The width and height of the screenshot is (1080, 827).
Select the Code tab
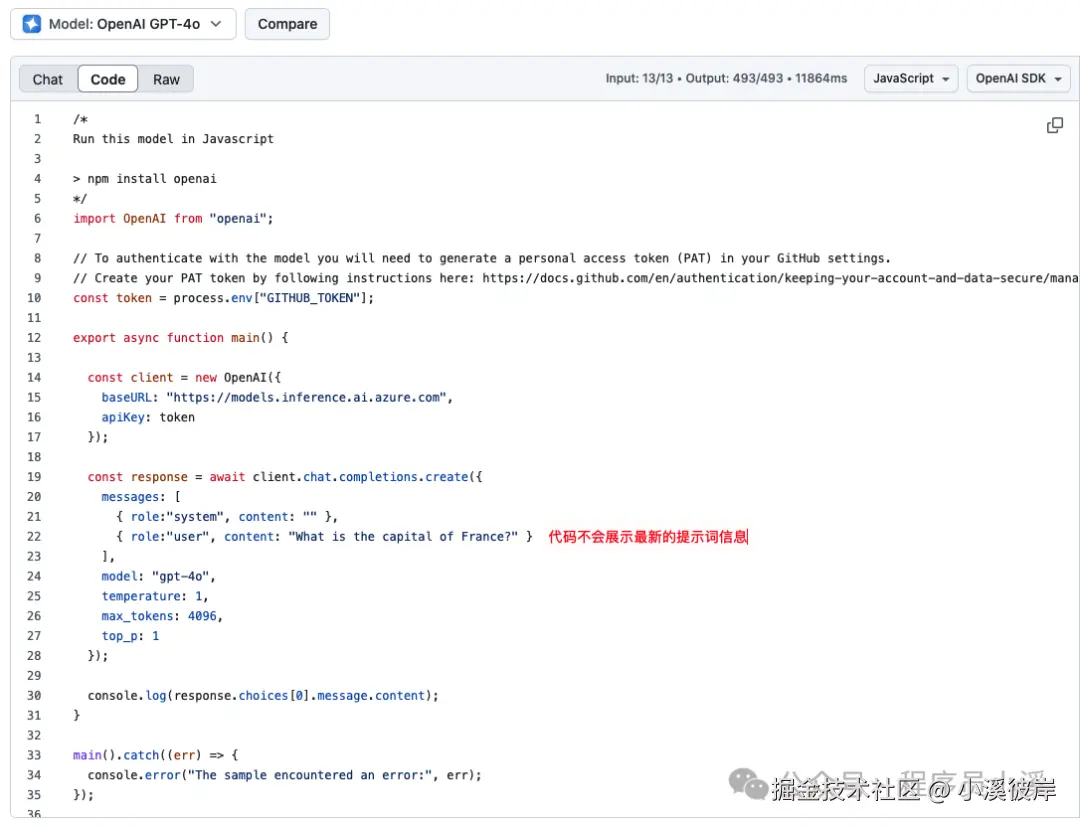tap(108, 79)
